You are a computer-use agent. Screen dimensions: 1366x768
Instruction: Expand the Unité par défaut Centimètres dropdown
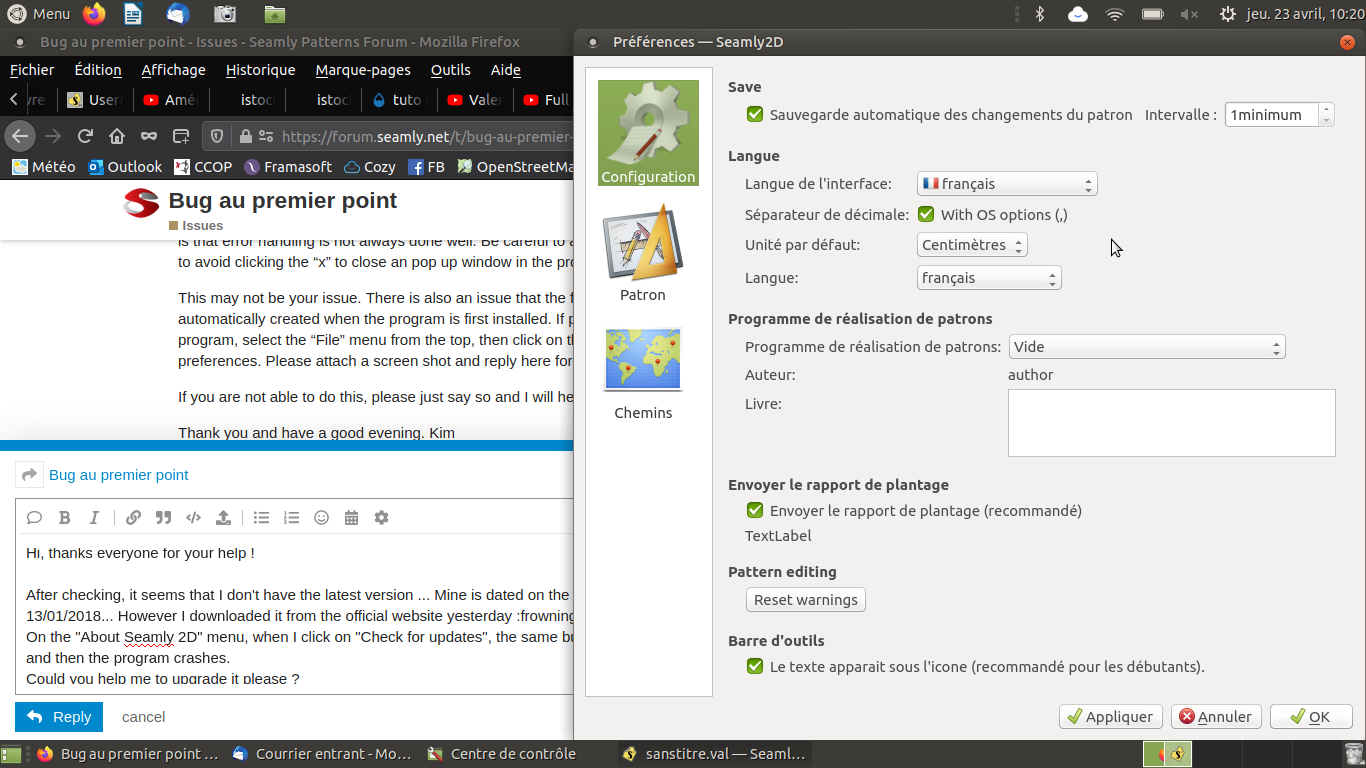971,245
